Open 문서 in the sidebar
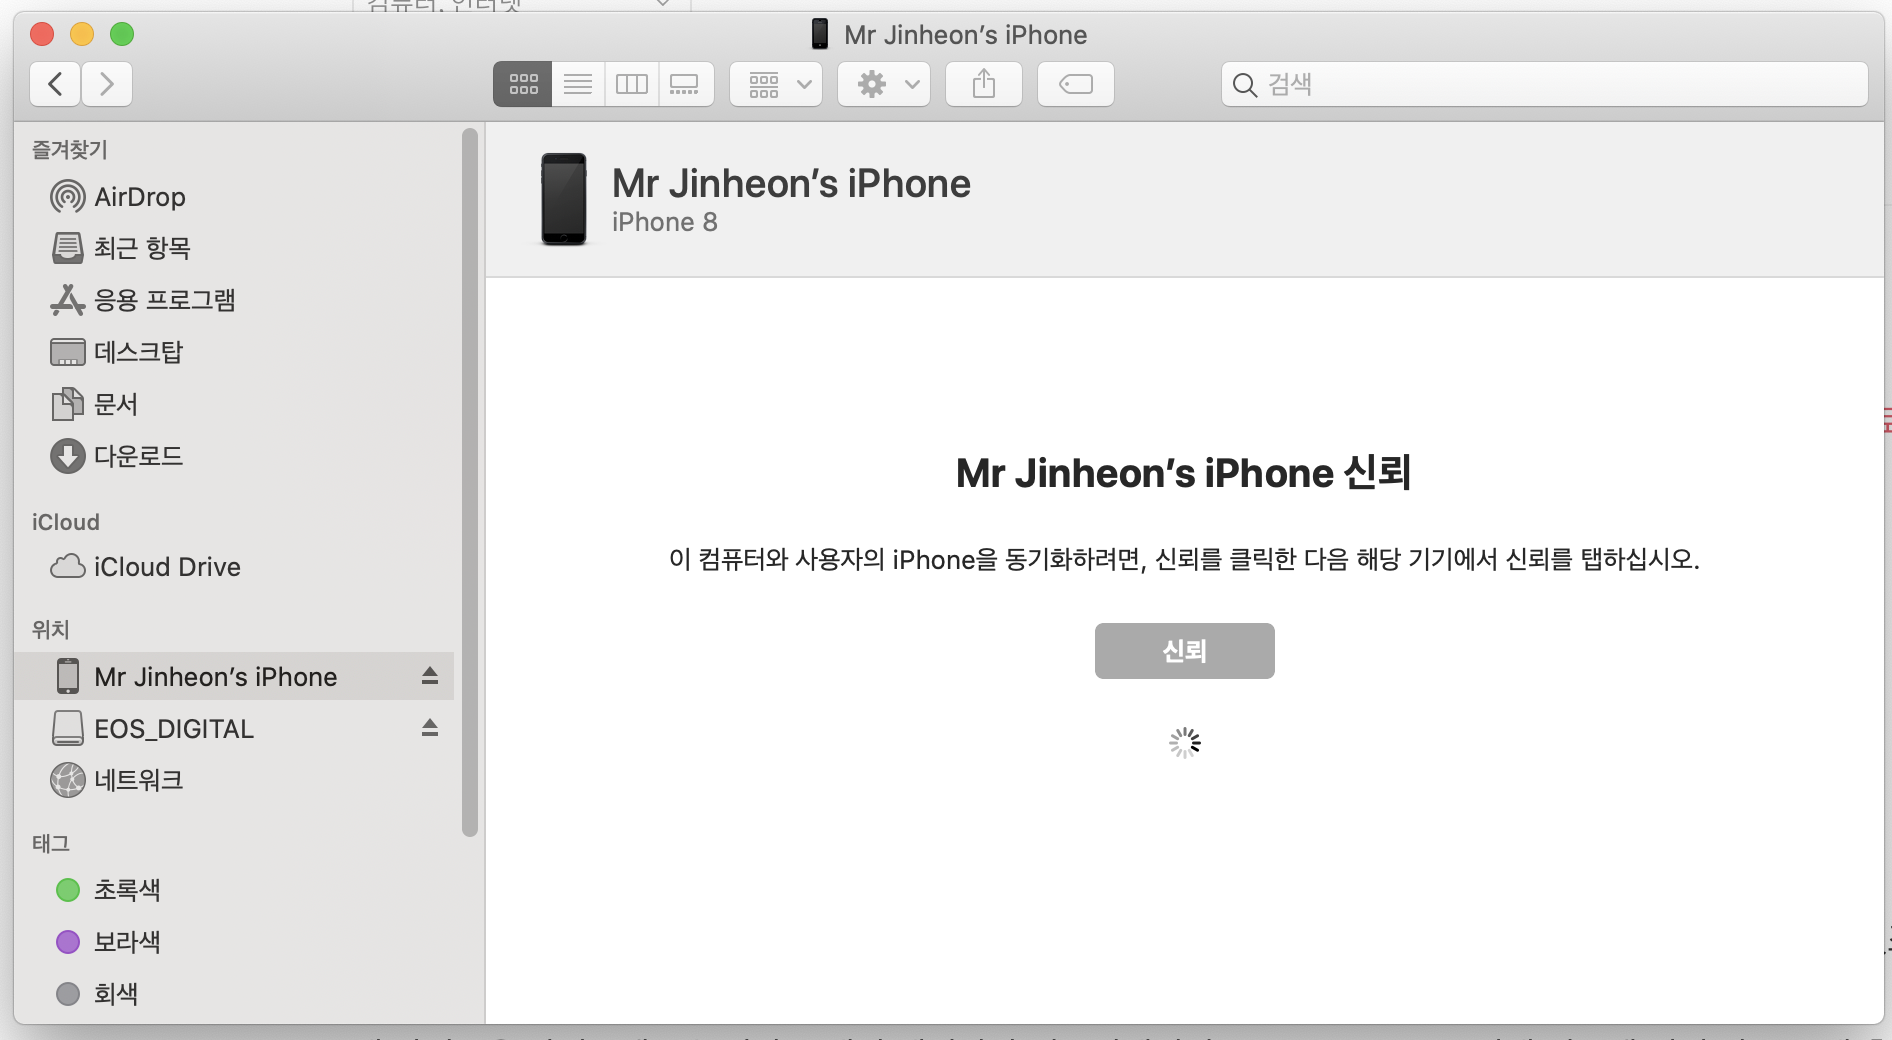 [235, 404]
